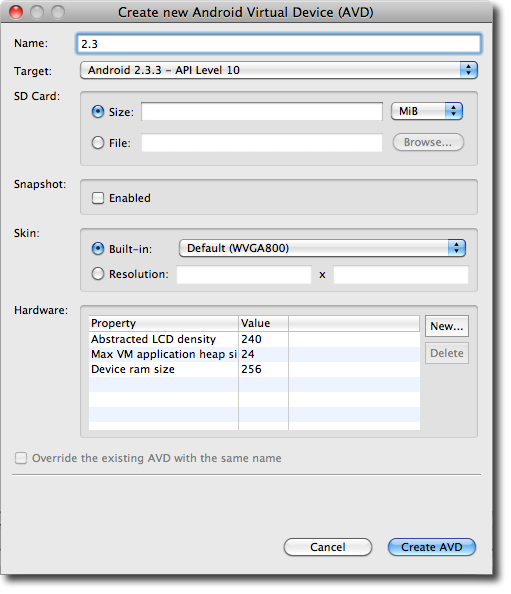The height and width of the screenshot is (594, 511).
Task: Focus the resolution height input field
Action: 401,275
